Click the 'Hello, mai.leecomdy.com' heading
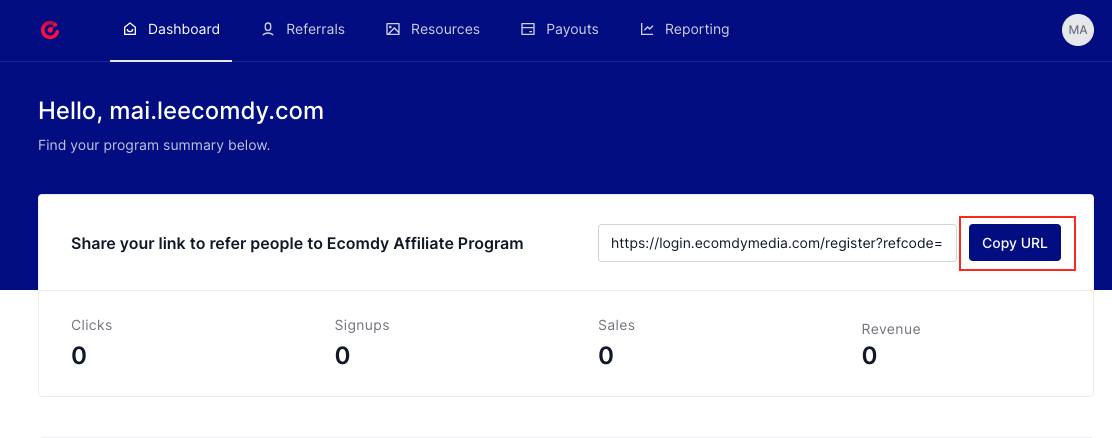1112x438 pixels. 181,111
